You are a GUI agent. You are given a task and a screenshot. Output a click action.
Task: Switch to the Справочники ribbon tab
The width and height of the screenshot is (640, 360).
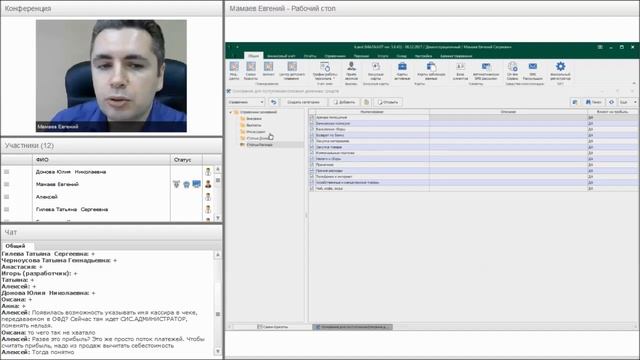[335, 56]
